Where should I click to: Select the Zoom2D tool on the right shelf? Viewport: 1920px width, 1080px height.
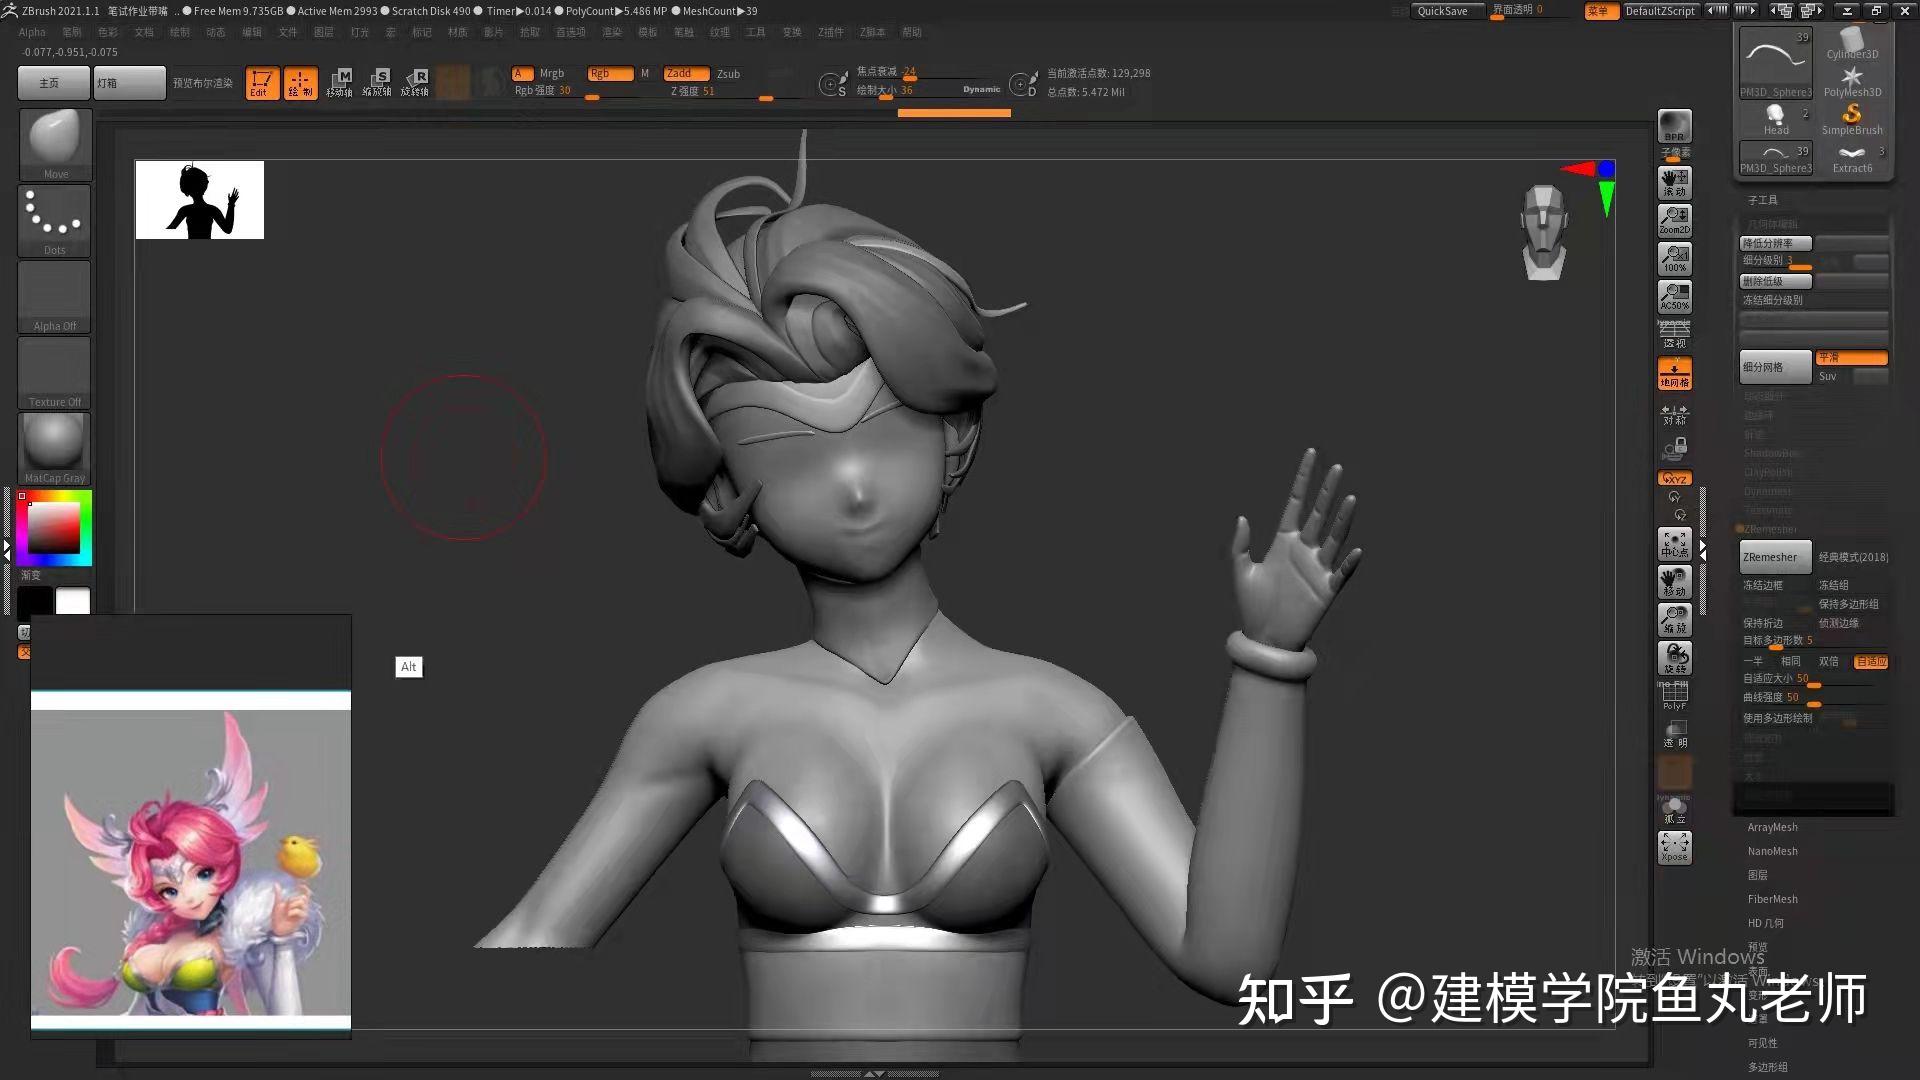click(x=1674, y=222)
